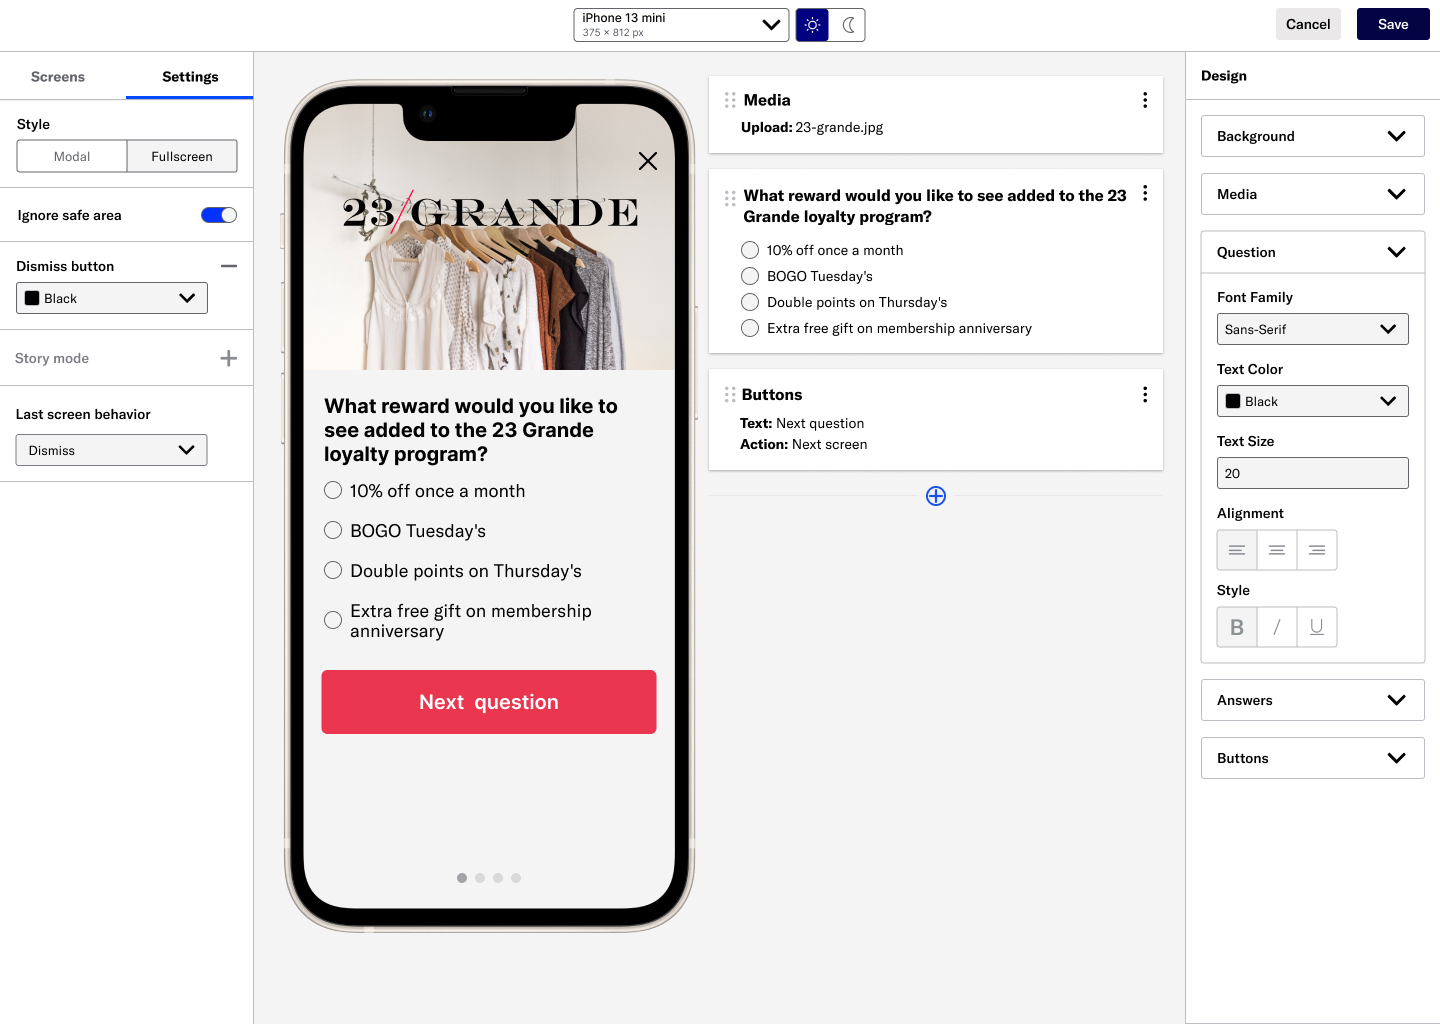Select center text alignment icon
The image size is (1440, 1024).
click(x=1277, y=550)
